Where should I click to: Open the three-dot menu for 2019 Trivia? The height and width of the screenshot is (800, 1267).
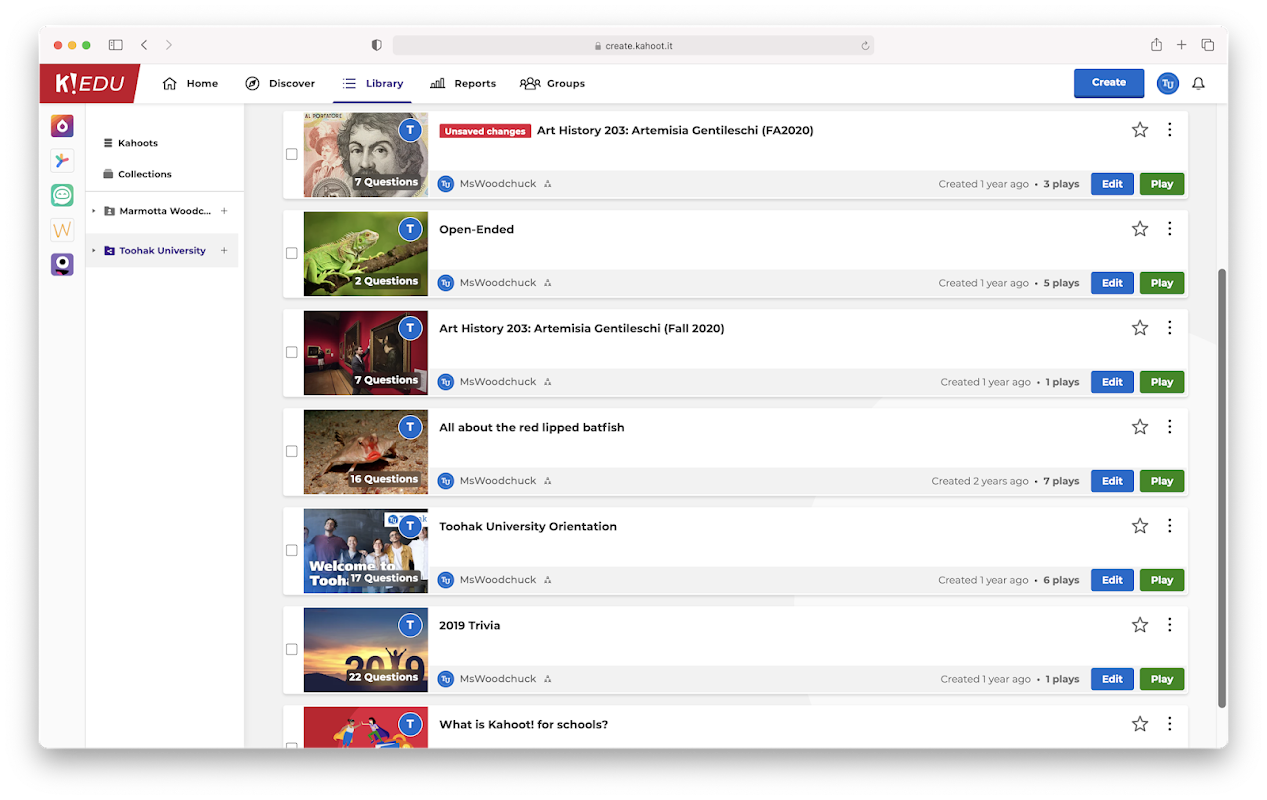(1169, 625)
